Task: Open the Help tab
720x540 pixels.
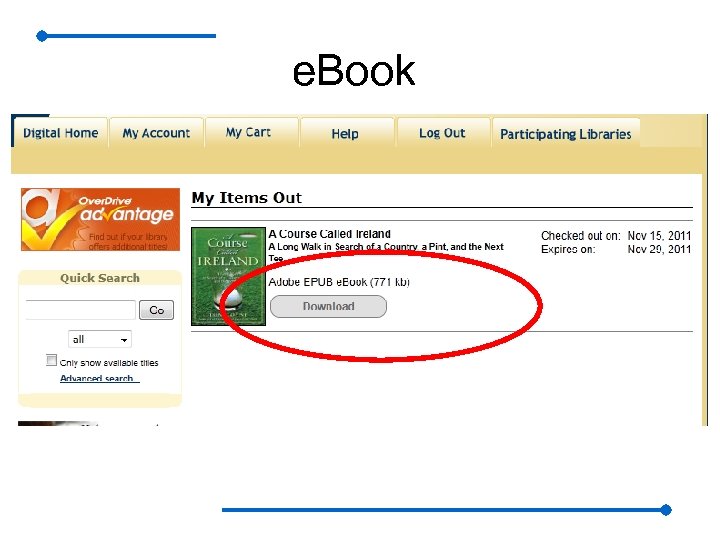Action: coord(345,134)
